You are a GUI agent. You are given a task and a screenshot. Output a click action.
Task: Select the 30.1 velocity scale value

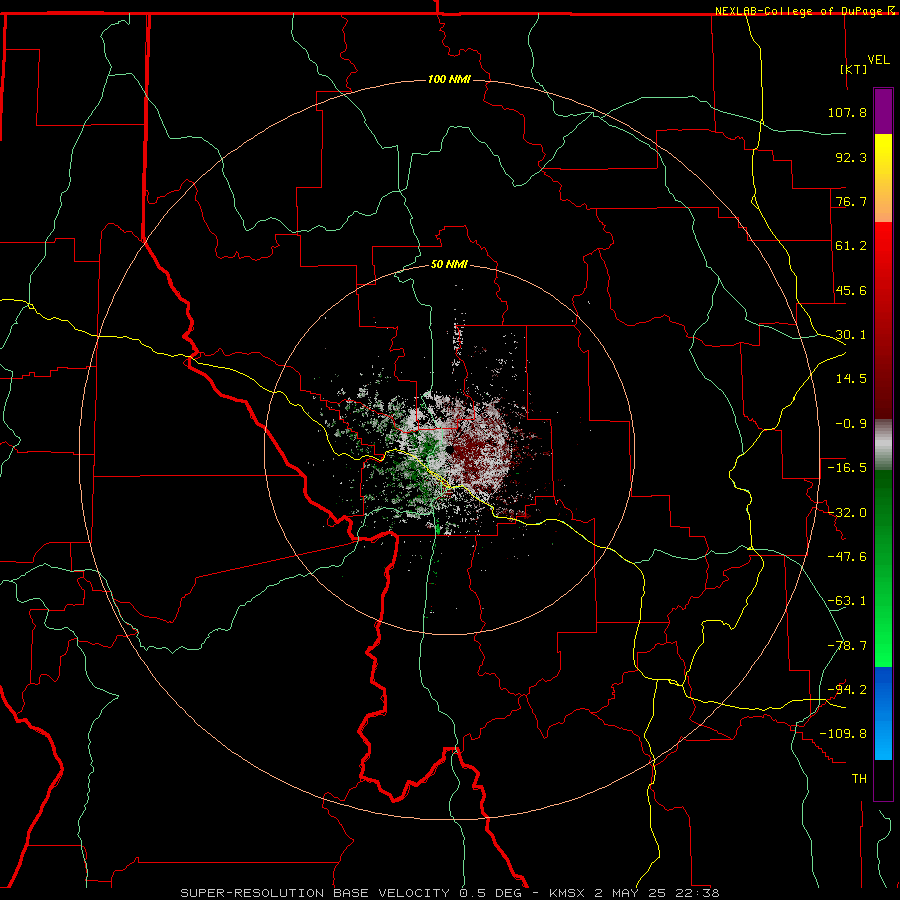click(x=851, y=335)
